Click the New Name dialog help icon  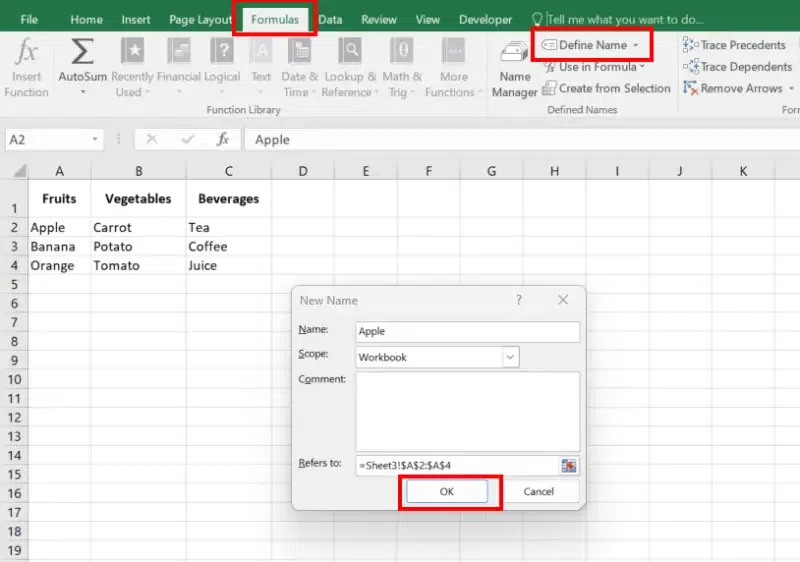point(519,300)
